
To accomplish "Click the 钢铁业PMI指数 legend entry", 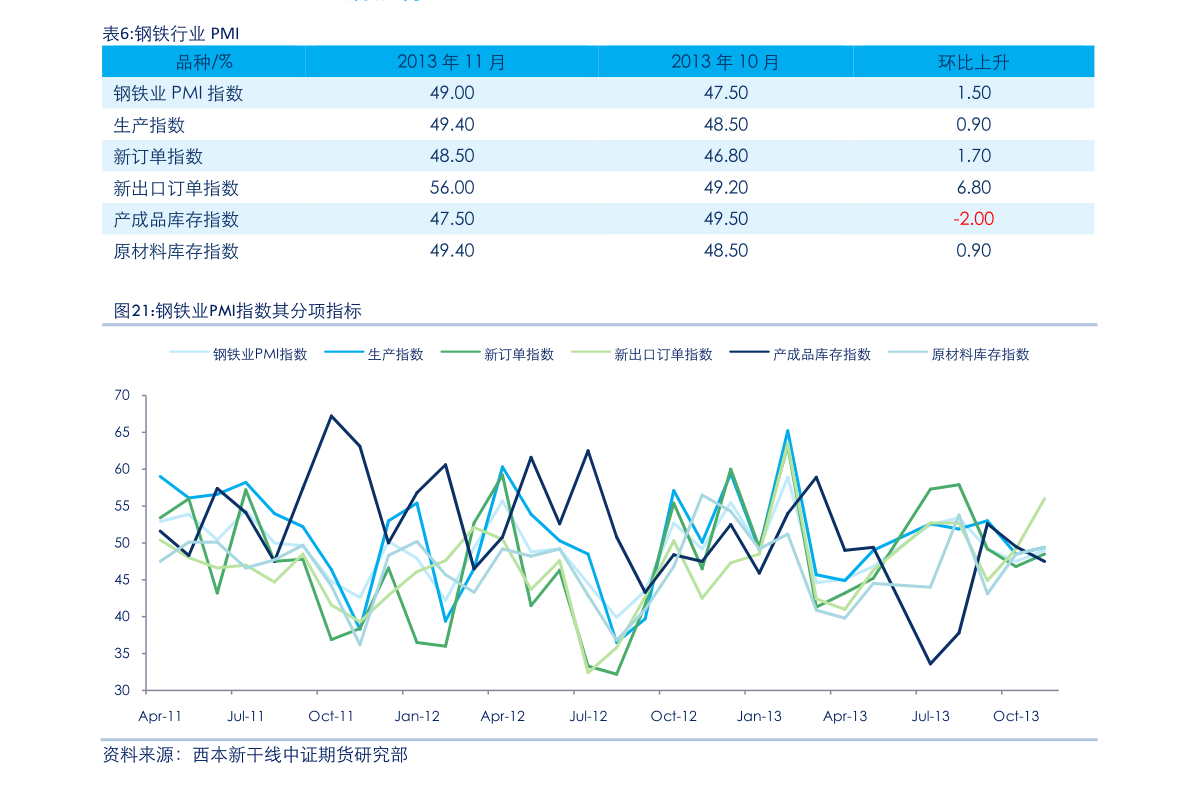I will pyautogui.click(x=259, y=354).
